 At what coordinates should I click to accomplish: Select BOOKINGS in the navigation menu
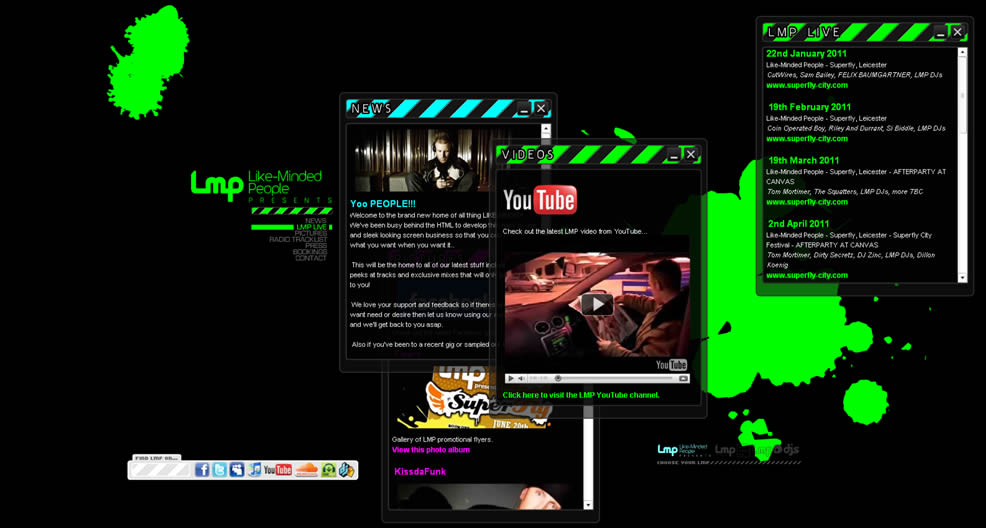tap(310, 252)
